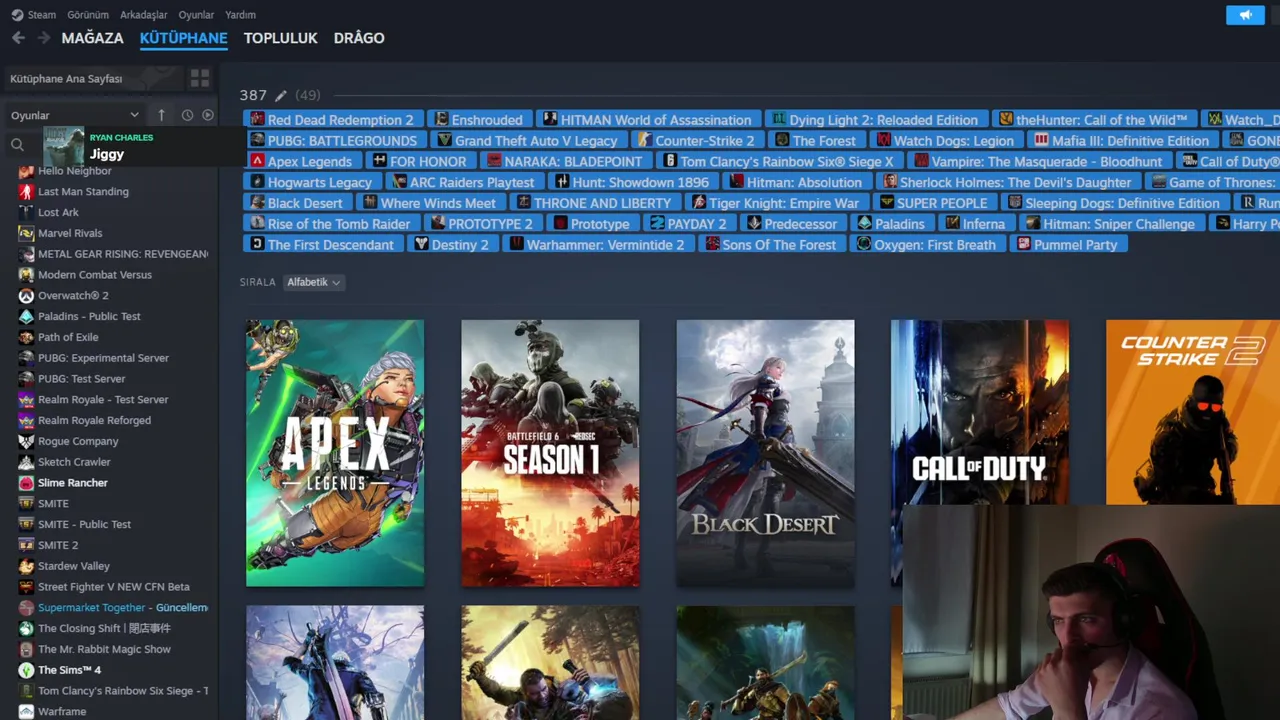Click the Realm Royale Reforged icon

click(x=26, y=421)
